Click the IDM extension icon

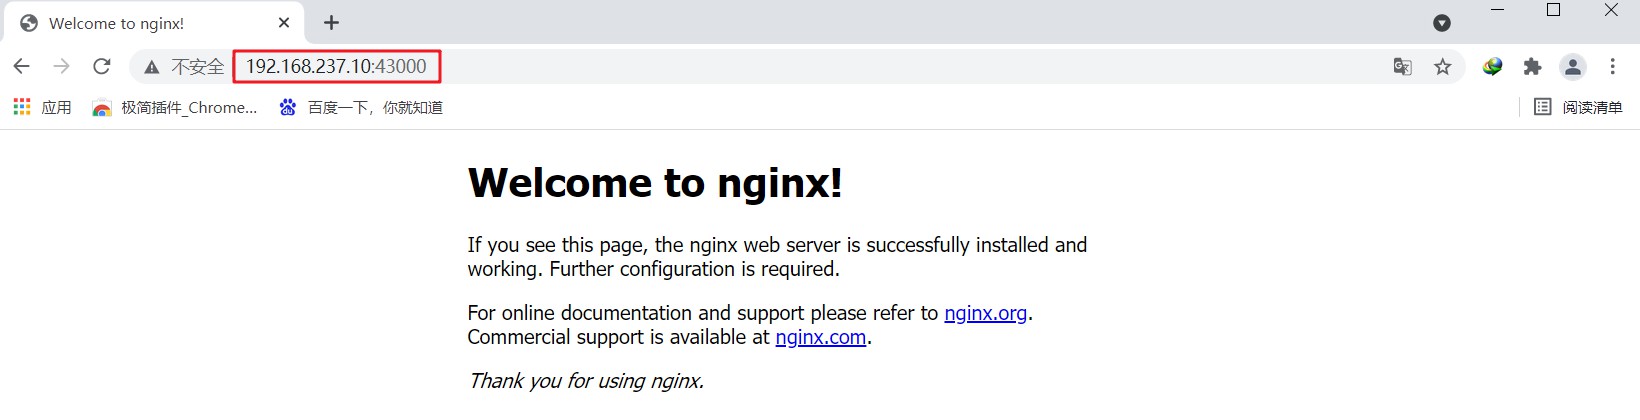(x=1492, y=67)
